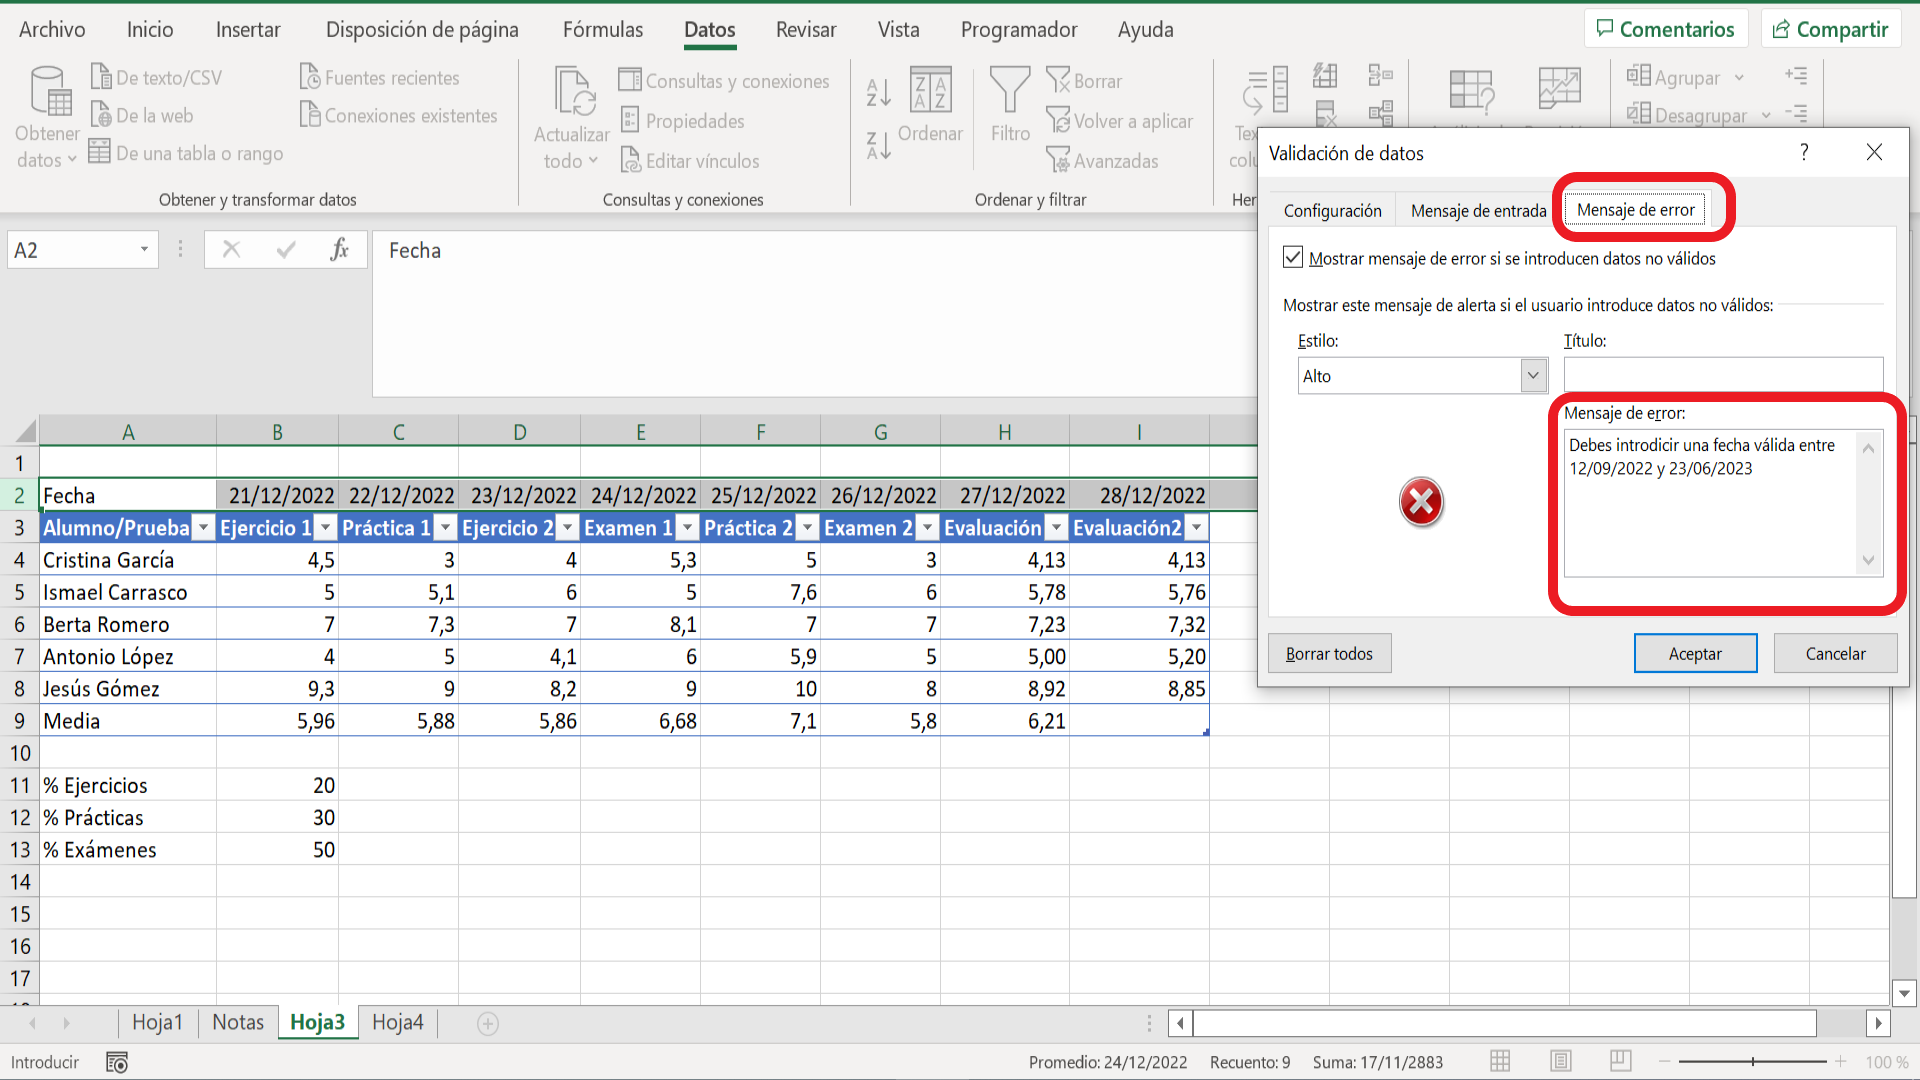
Task: Open filter dropdown for Evaluación
Action: tap(1056, 528)
